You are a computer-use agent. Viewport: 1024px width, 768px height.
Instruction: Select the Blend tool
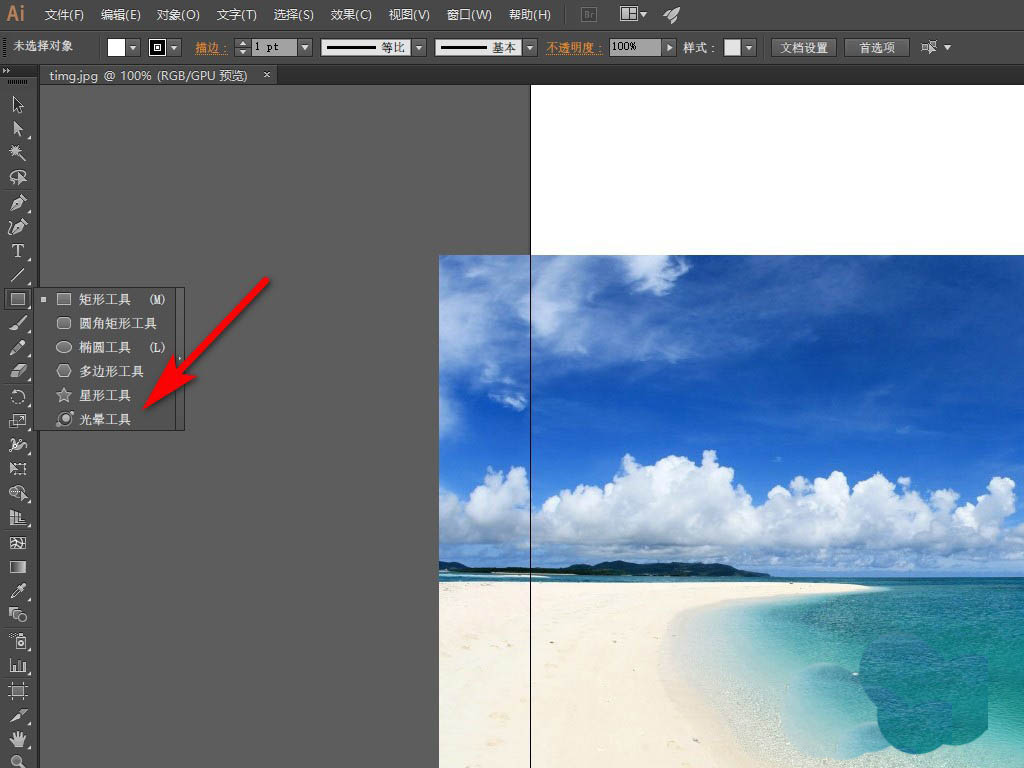click(x=18, y=615)
